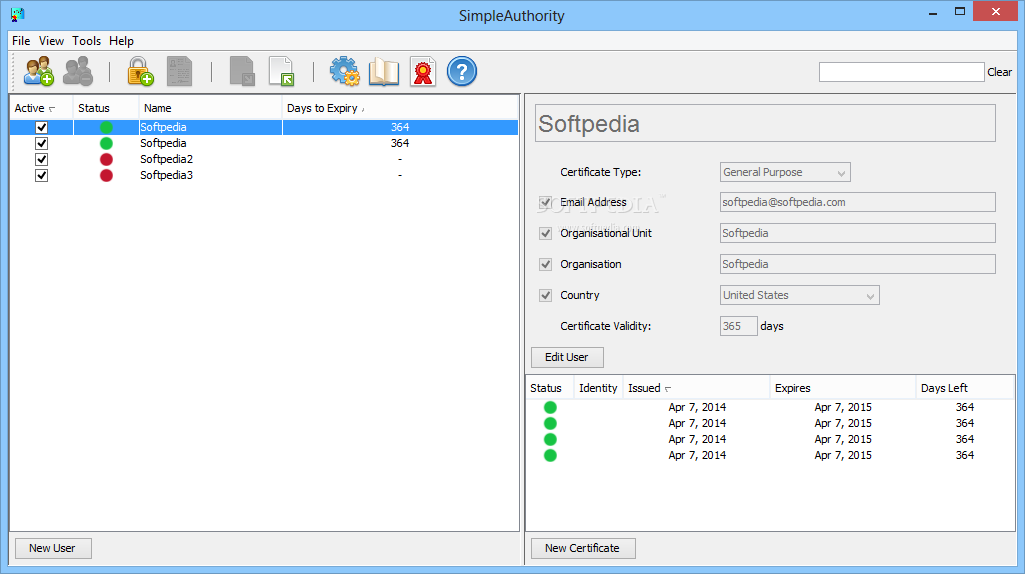Sort certificates by Issued column header
Viewport: 1025px width, 574px height.
[x=697, y=388]
